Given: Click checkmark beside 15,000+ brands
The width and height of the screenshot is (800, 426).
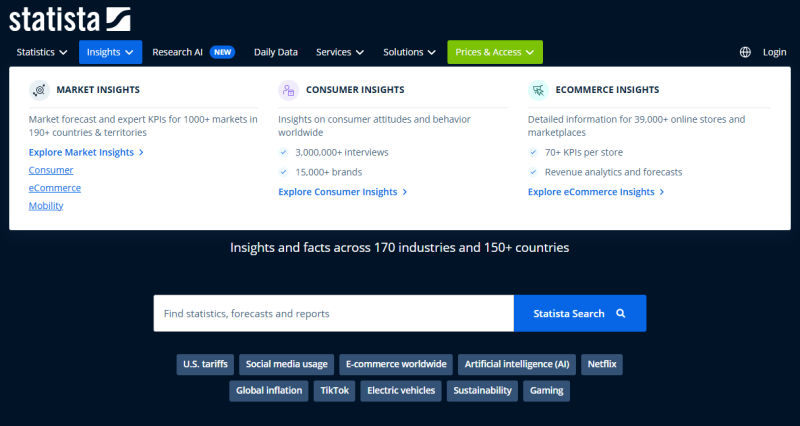Looking at the screenshot, I should [284, 172].
